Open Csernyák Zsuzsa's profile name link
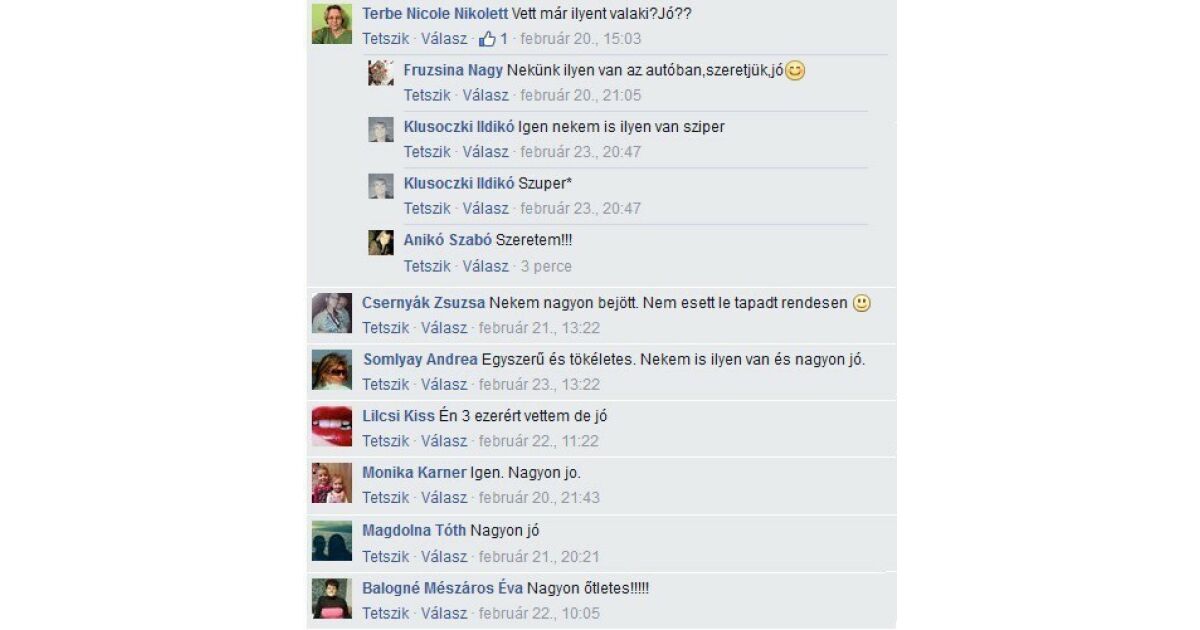Screen dimensions: 1200x630 tap(424, 303)
